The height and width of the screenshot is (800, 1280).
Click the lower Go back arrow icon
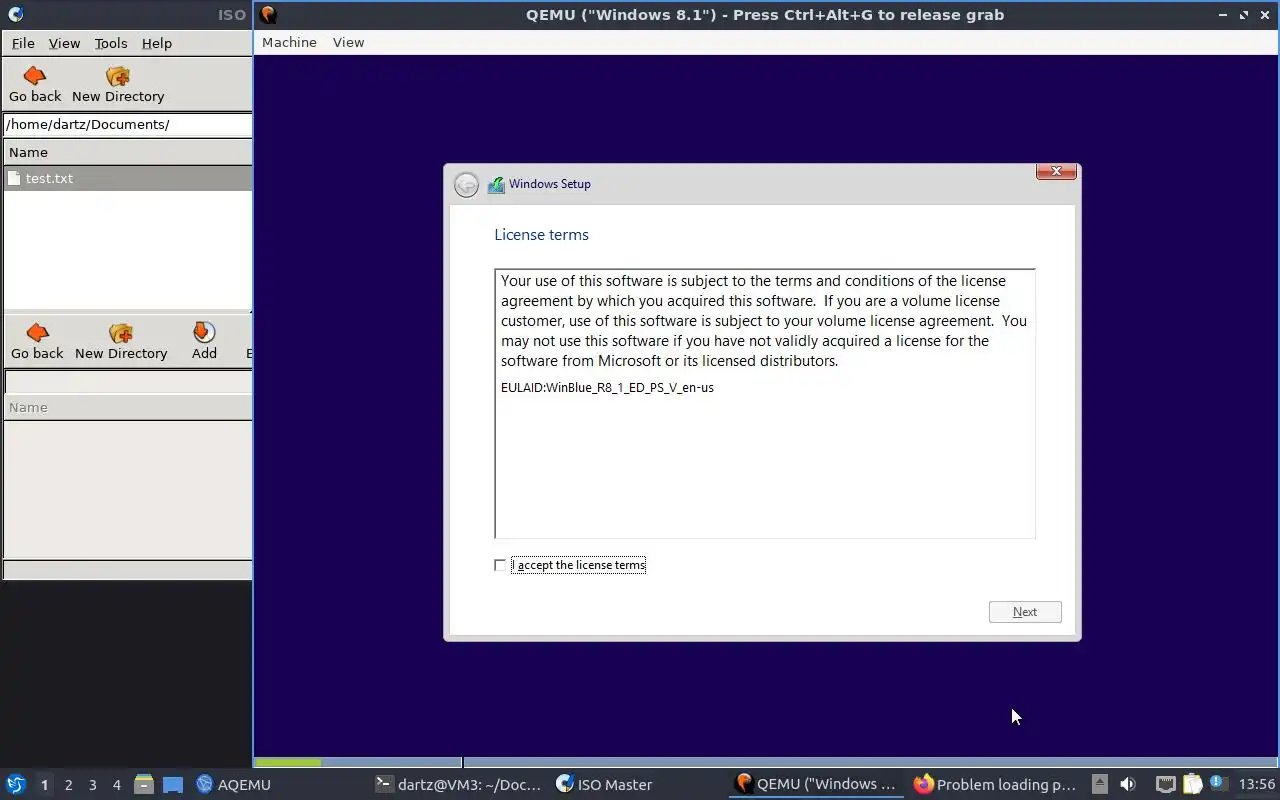click(x=37, y=333)
